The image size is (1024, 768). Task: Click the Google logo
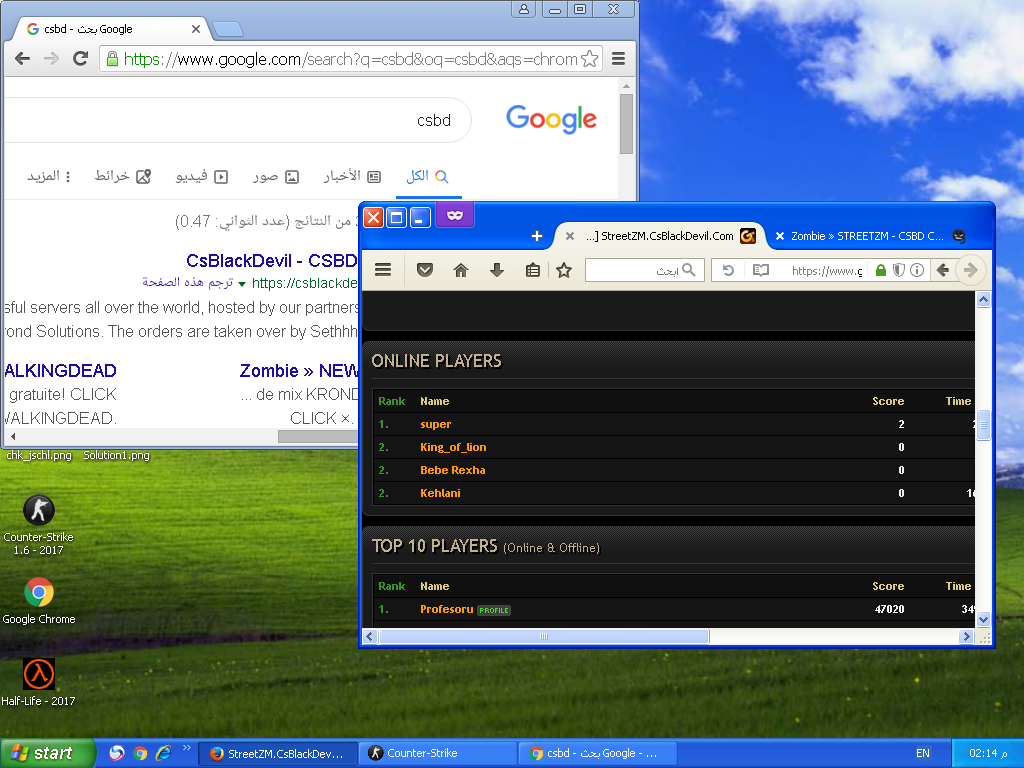(551, 120)
